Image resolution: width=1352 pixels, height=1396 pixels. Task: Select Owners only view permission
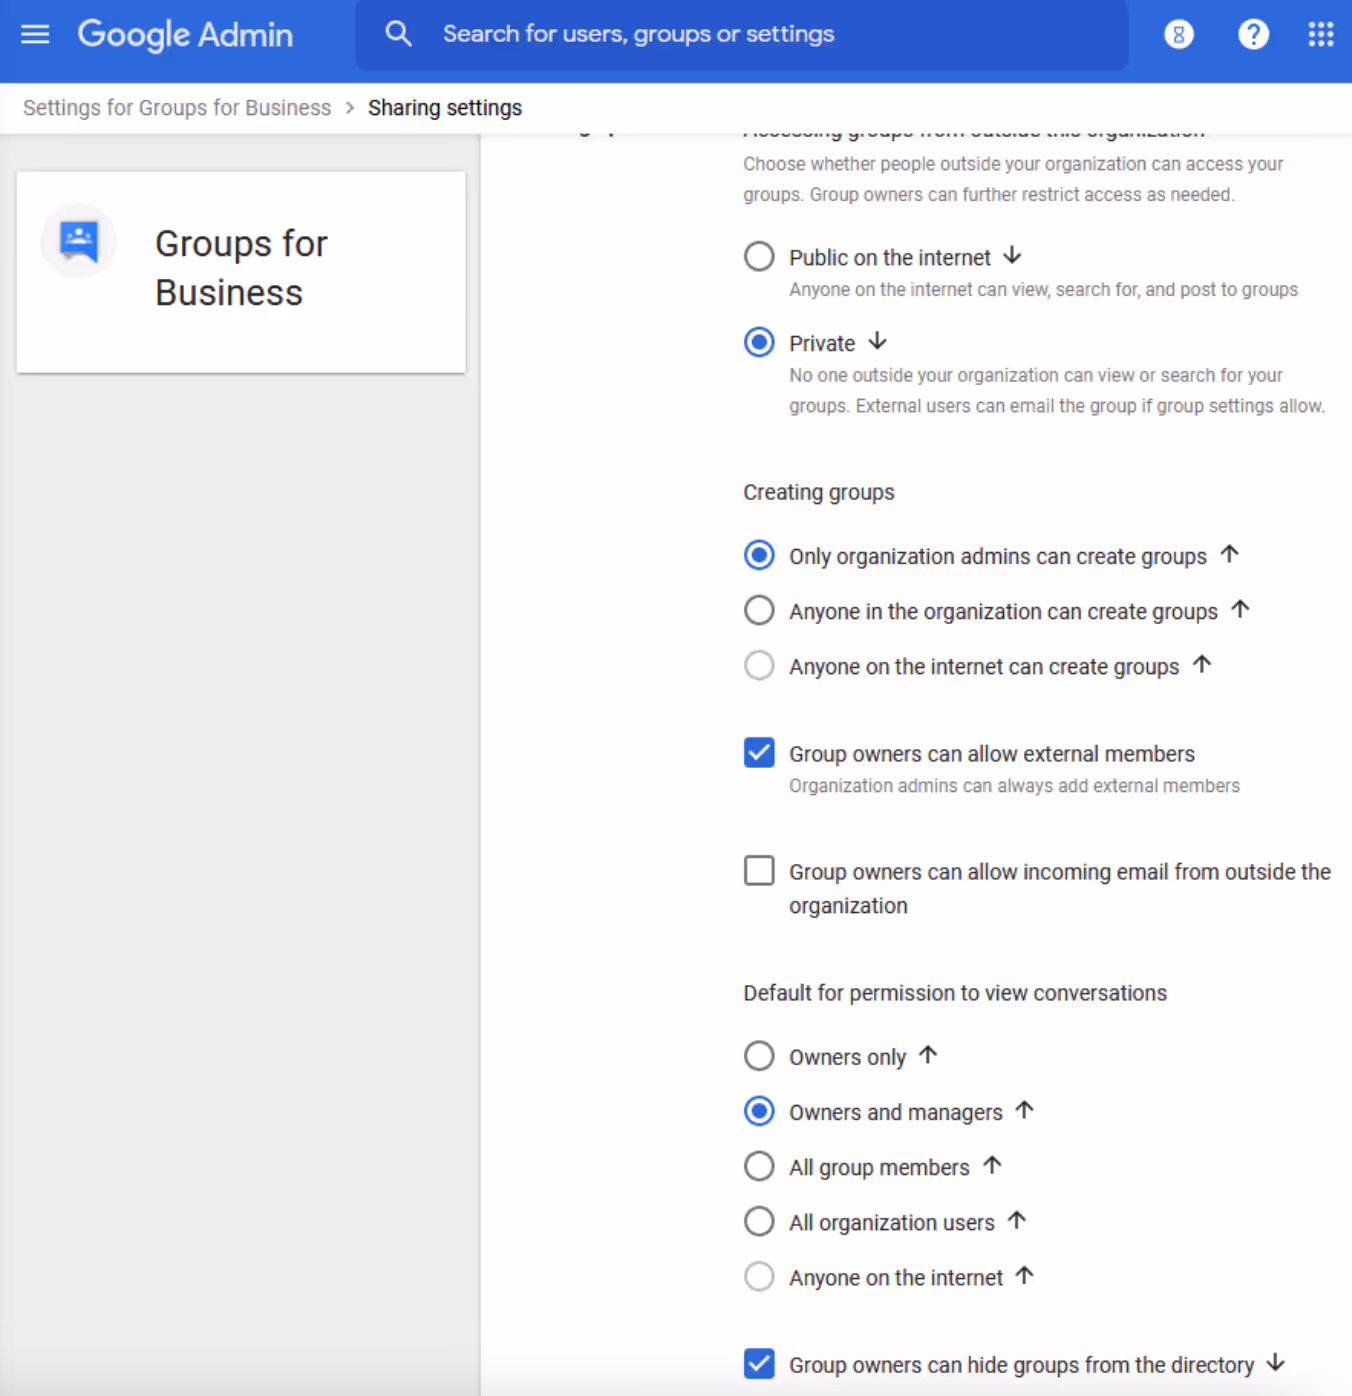(x=759, y=1056)
